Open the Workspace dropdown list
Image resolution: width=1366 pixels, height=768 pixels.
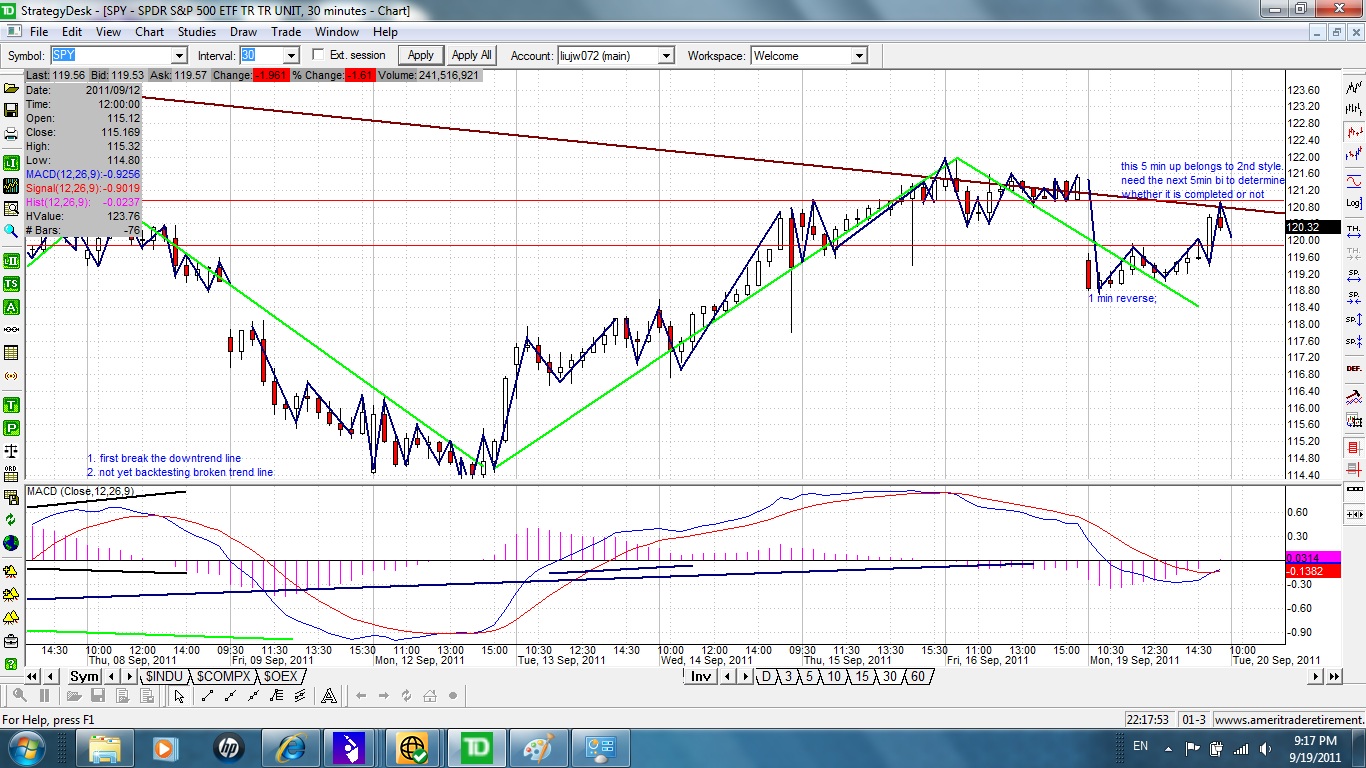click(858, 56)
